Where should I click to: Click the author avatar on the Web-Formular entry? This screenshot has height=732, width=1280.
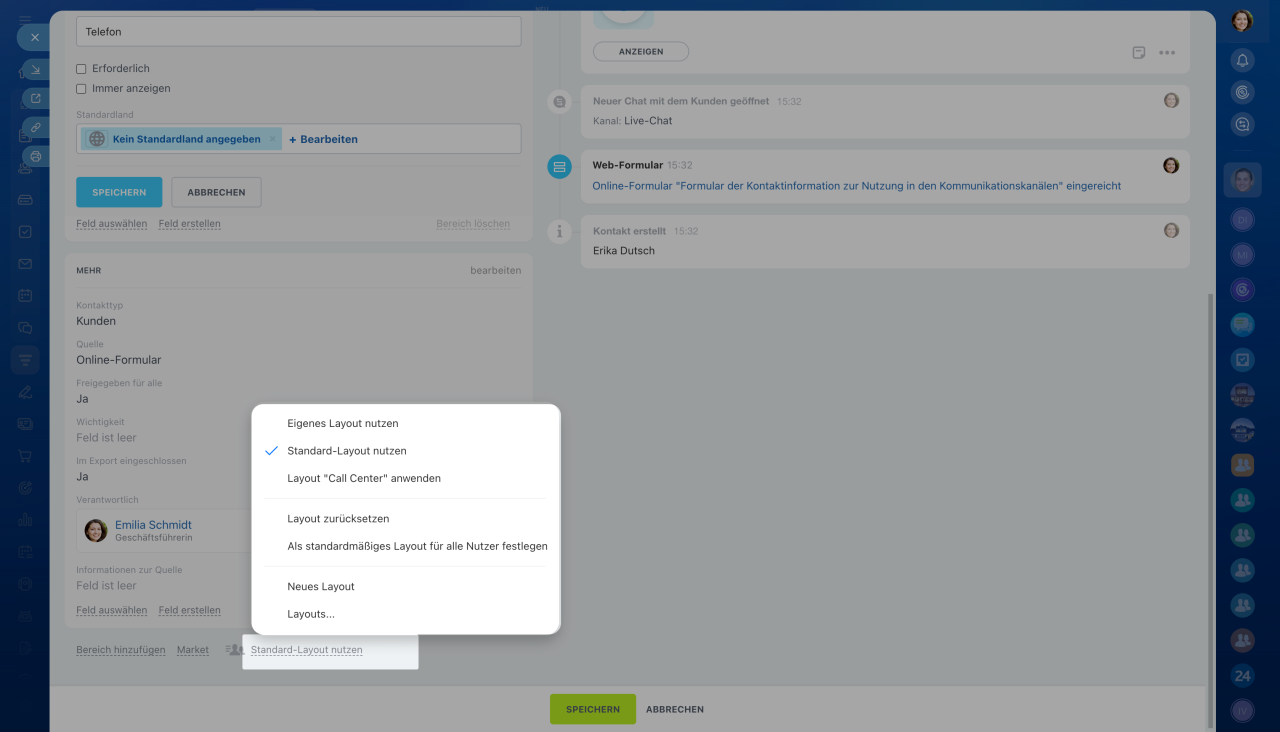click(x=1171, y=165)
